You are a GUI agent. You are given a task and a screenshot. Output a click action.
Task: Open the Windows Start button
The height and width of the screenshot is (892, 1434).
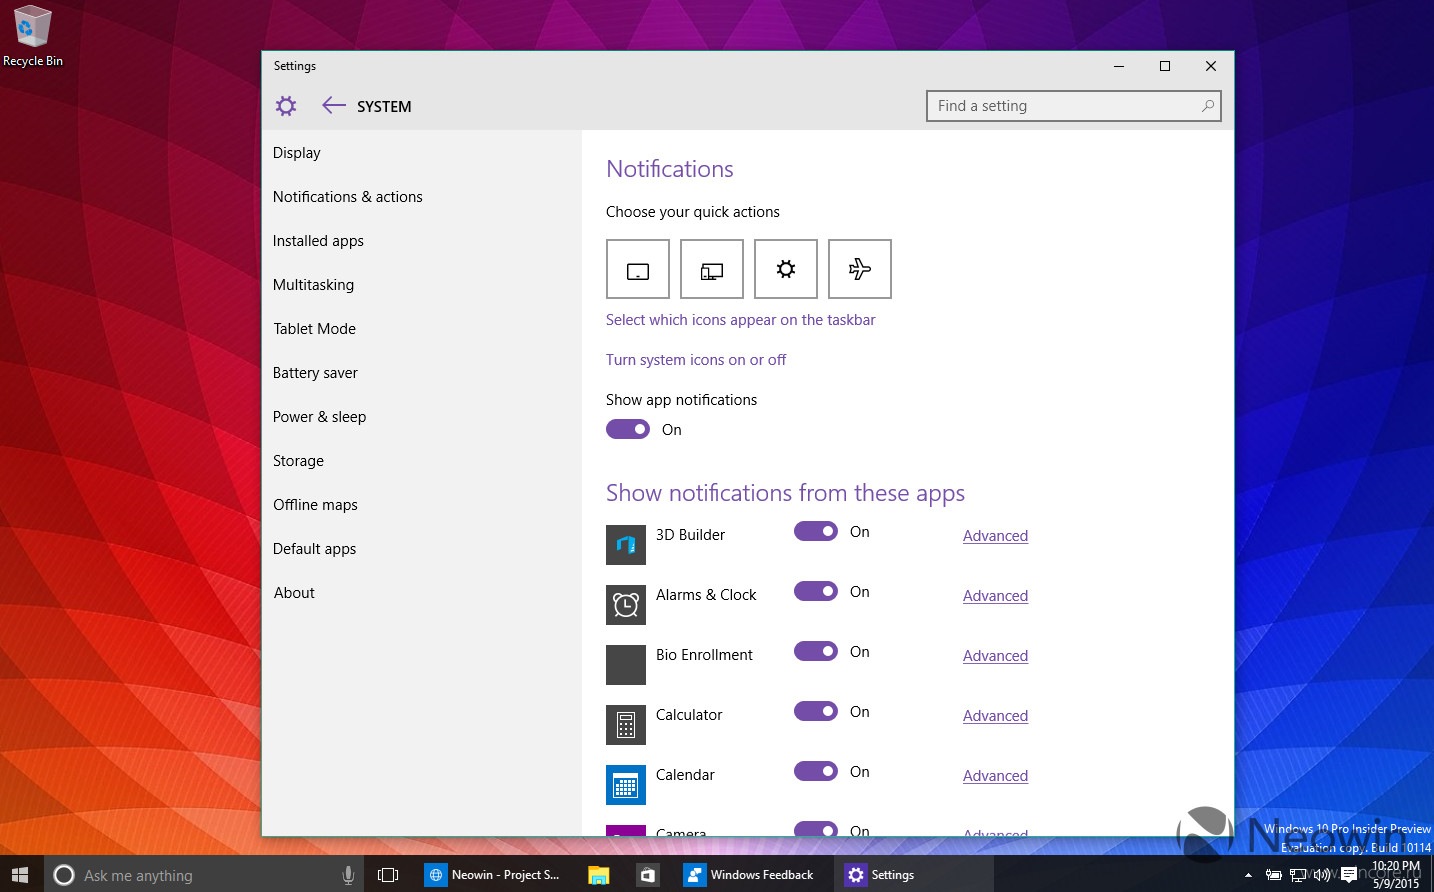[20, 875]
